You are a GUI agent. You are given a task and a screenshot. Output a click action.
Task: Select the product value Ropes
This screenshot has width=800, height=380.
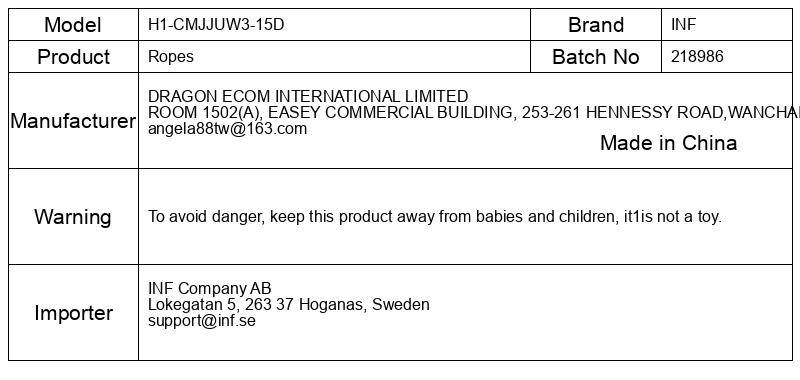pos(171,57)
